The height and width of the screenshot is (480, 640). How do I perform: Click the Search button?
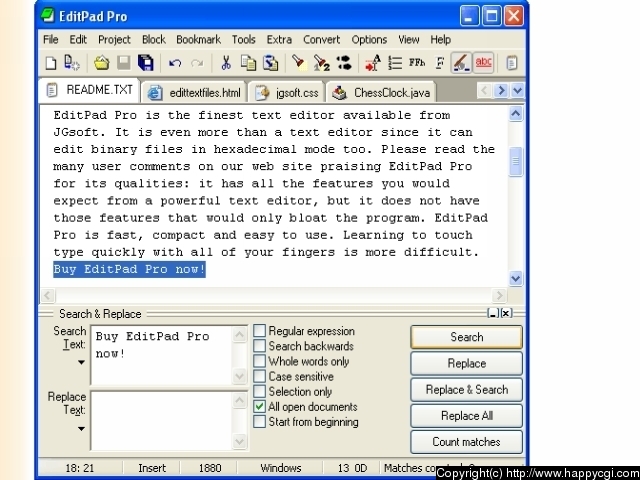[467, 337]
